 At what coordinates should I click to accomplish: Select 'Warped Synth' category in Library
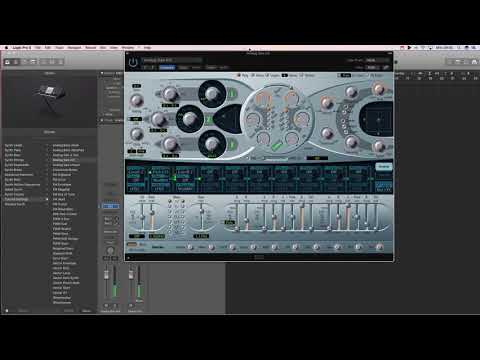[15, 204]
